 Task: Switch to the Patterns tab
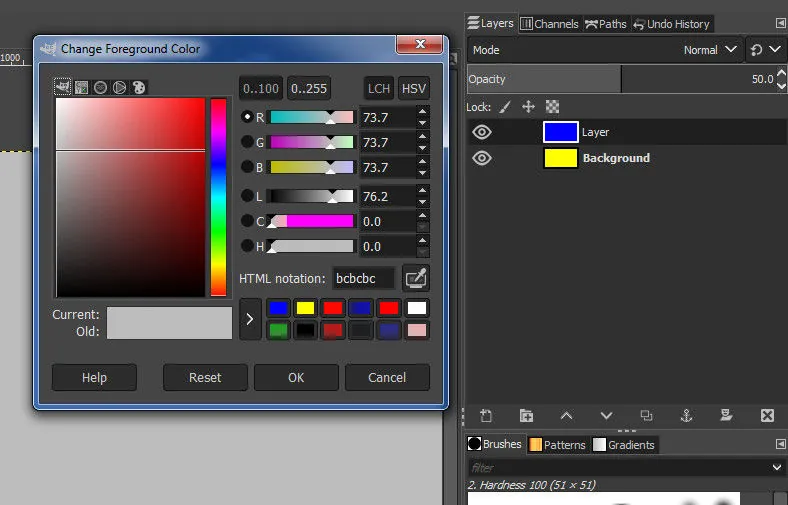click(x=557, y=445)
